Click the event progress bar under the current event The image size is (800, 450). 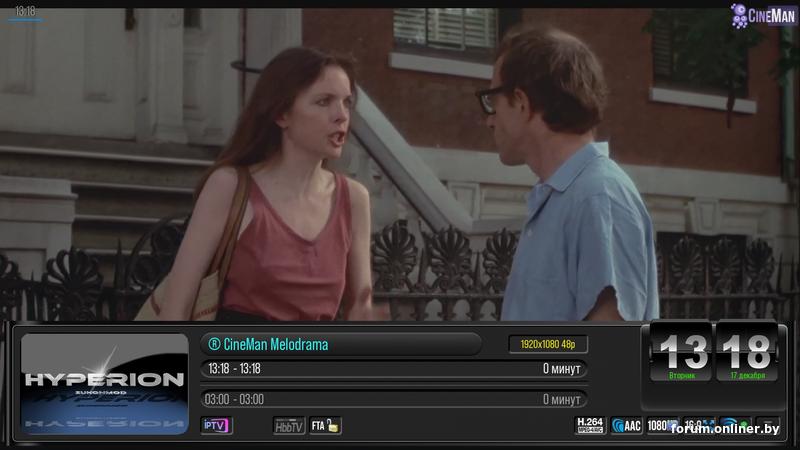pos(394,384)
